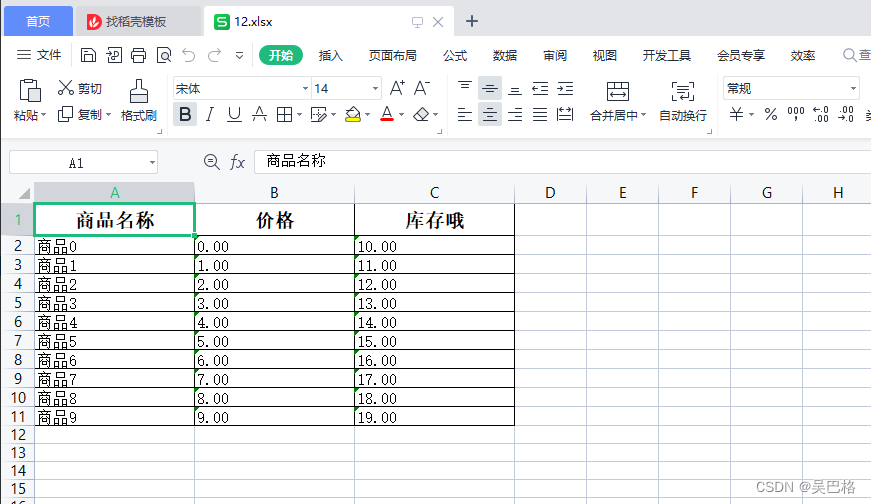The image size is (871, 504).
Task: Click Increase indent icon
Action: (565, 88)
